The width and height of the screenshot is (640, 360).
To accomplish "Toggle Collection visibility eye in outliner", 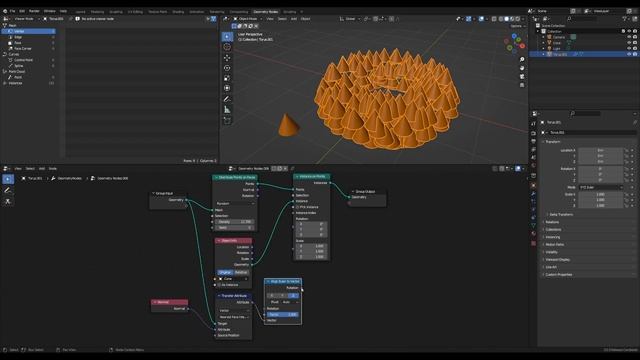I will (629, 31).
